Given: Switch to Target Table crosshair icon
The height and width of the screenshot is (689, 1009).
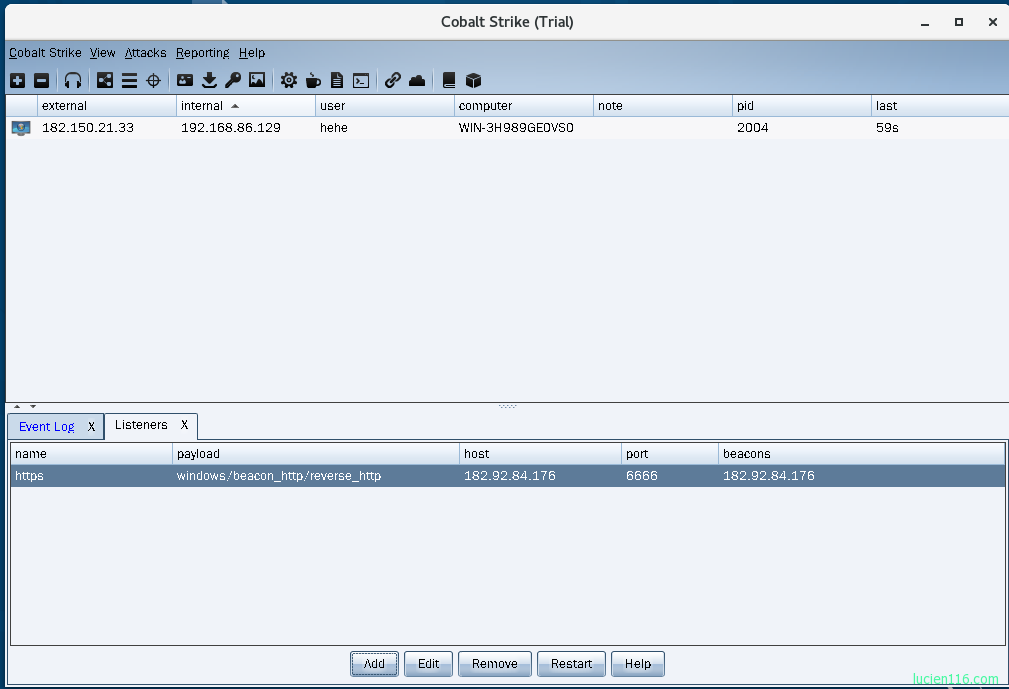Looking at the screenshot, I should 153,80.
